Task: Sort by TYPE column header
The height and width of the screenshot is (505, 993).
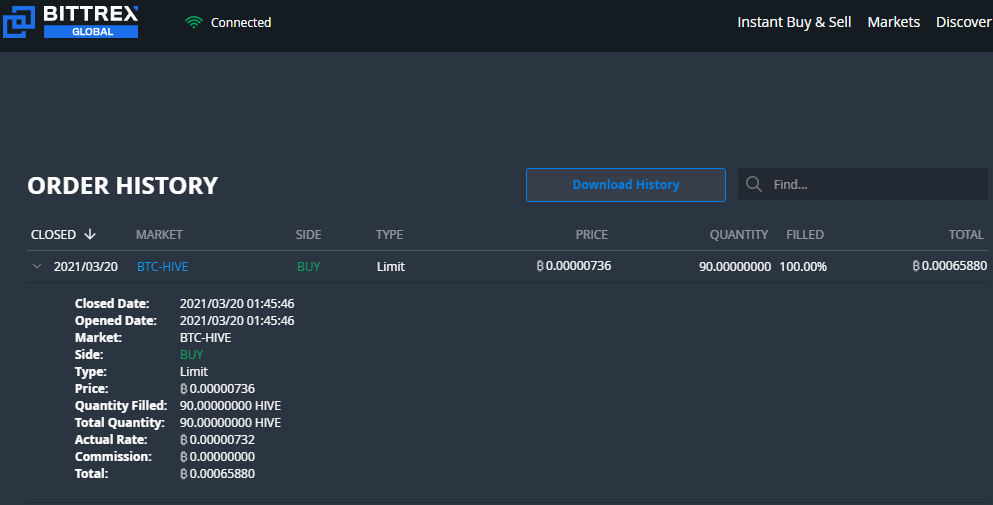Action: pyautogui.click(x=389, y=234)
